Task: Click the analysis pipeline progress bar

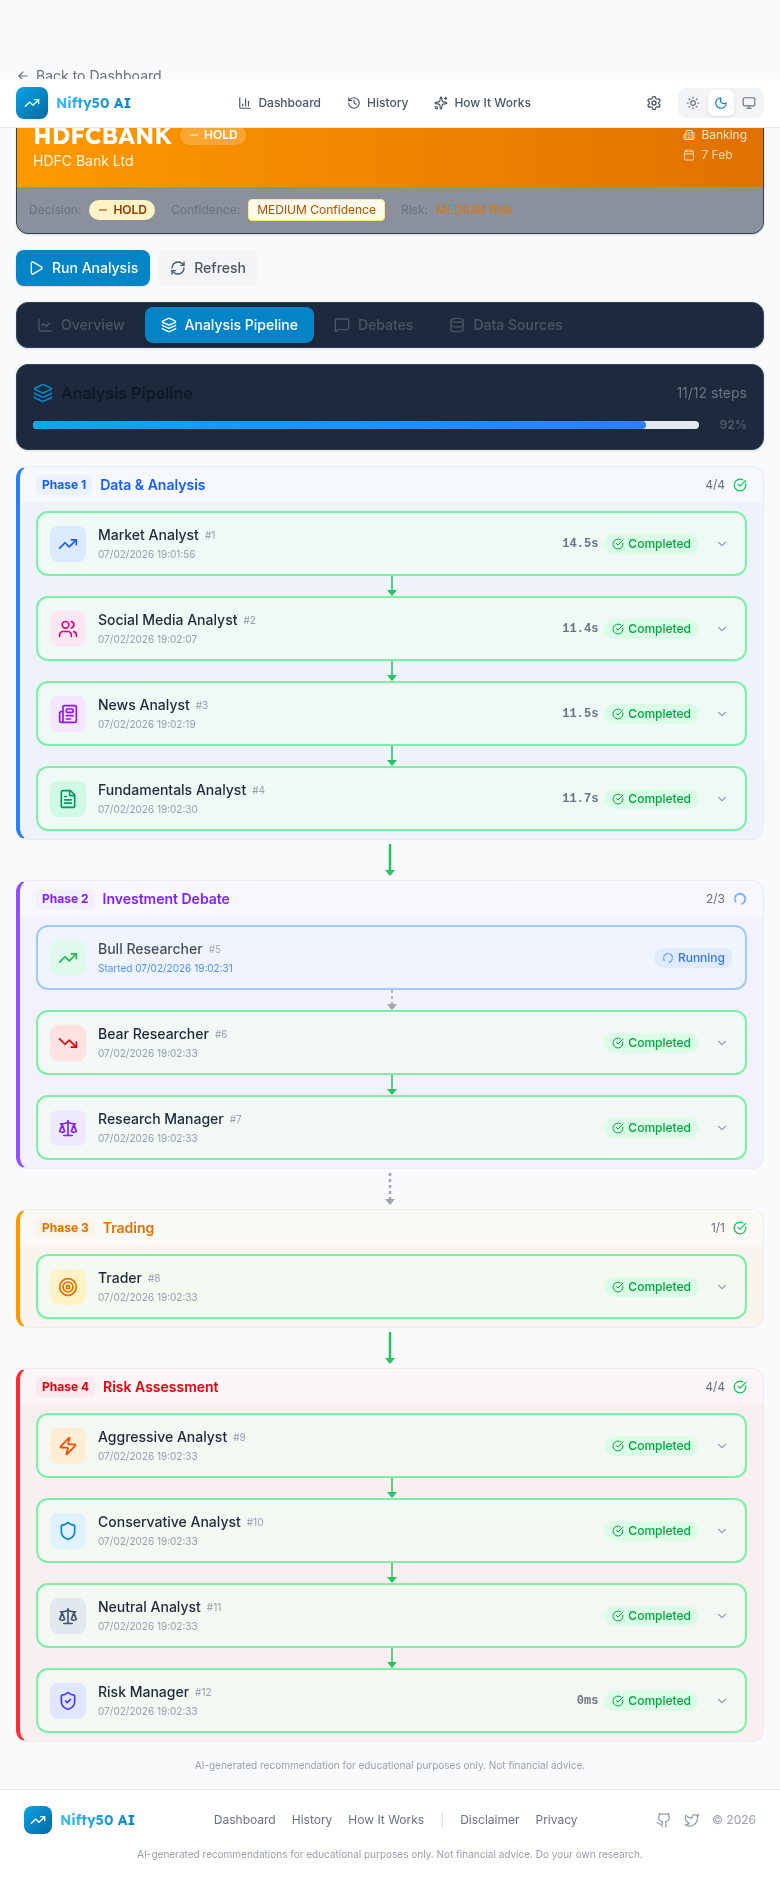Action: pos(366,425)
